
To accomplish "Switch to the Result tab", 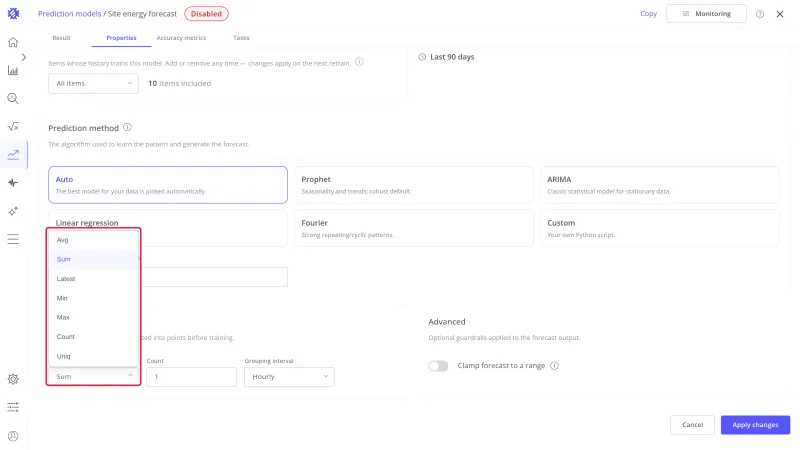I will [61, 38].
